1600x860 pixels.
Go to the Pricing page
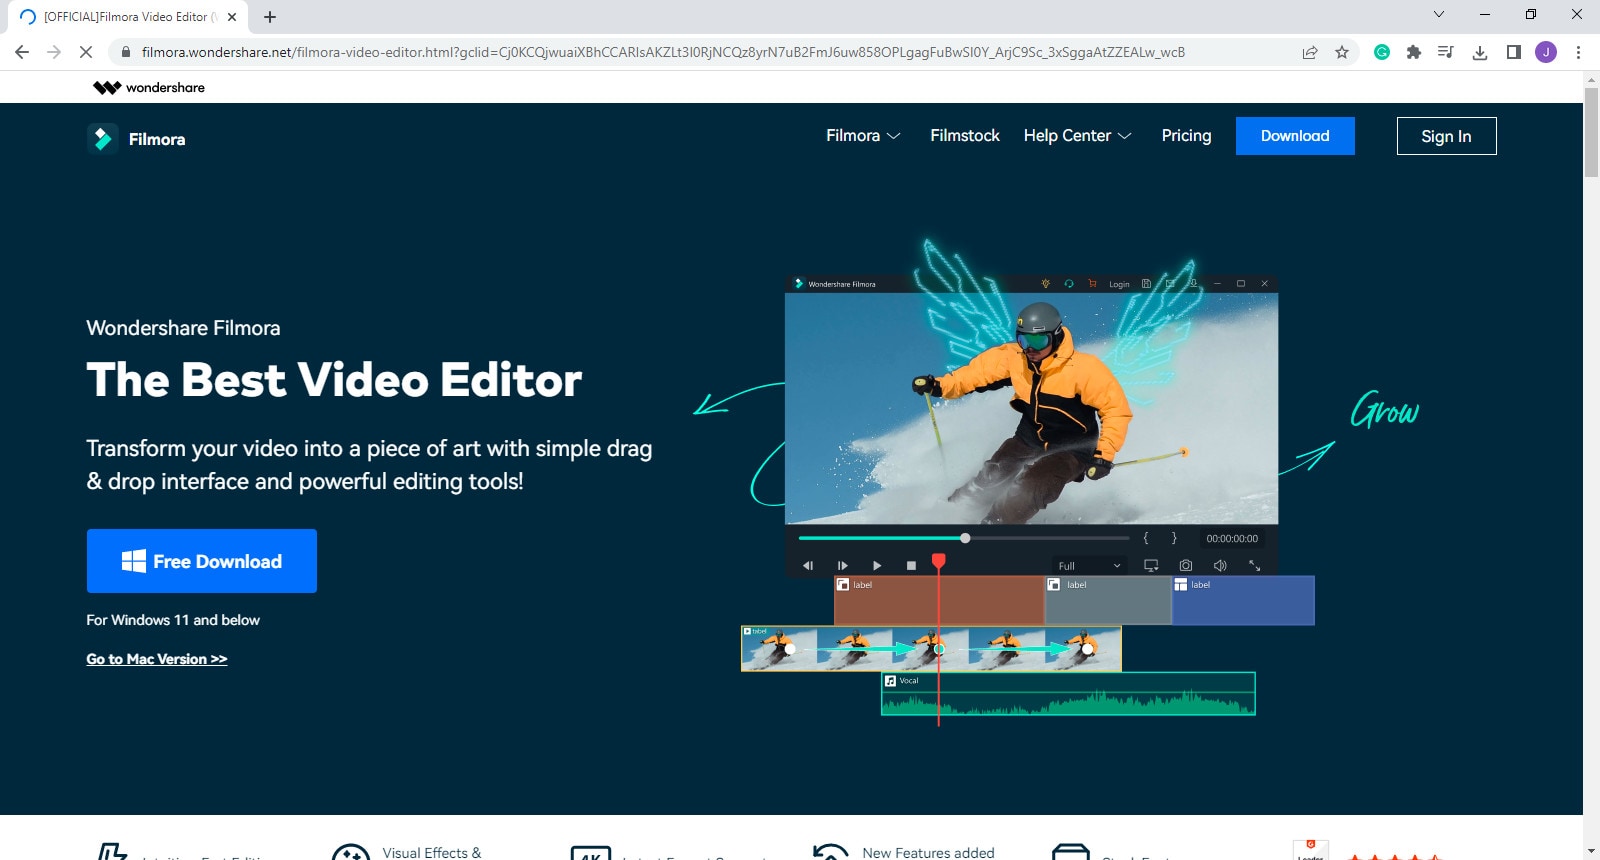pyautogui.click(x=1186, y=136)
